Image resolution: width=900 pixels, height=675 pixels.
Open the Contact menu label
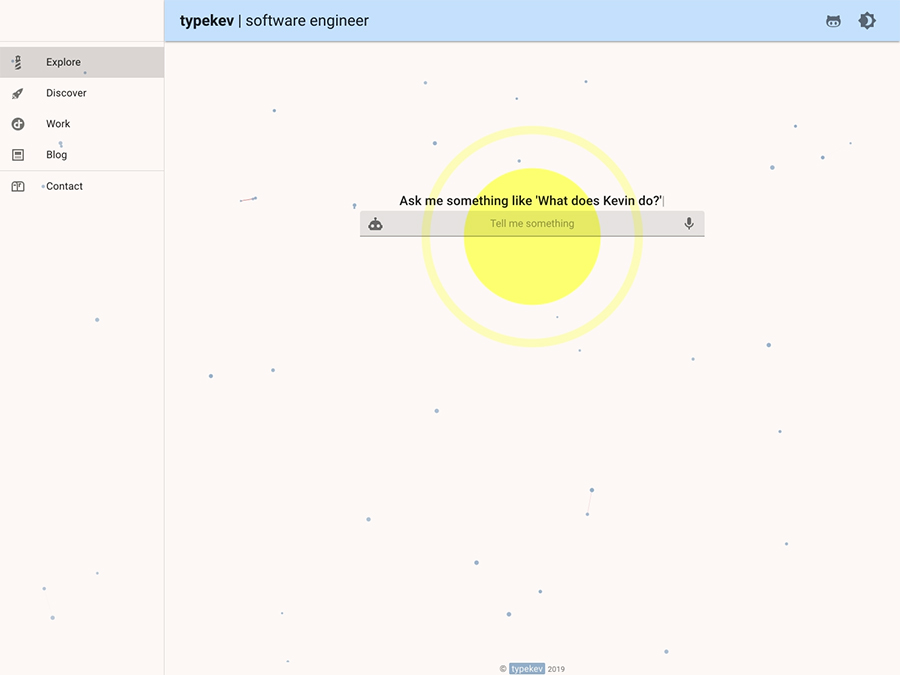[x=64, y=186]
